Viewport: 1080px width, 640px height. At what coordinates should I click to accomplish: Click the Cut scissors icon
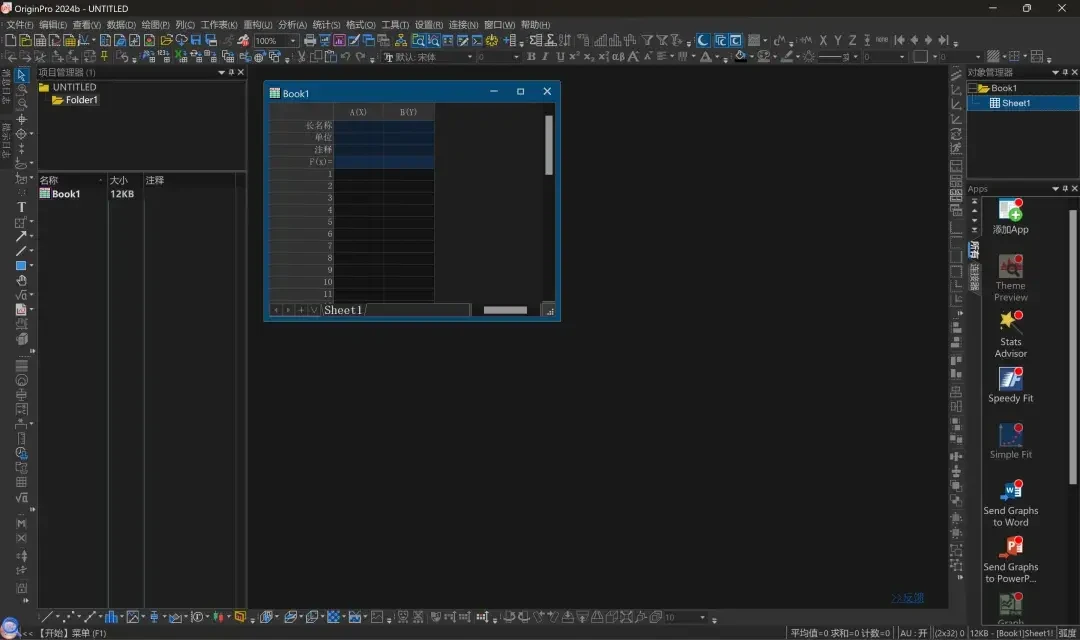coord(301,56)
